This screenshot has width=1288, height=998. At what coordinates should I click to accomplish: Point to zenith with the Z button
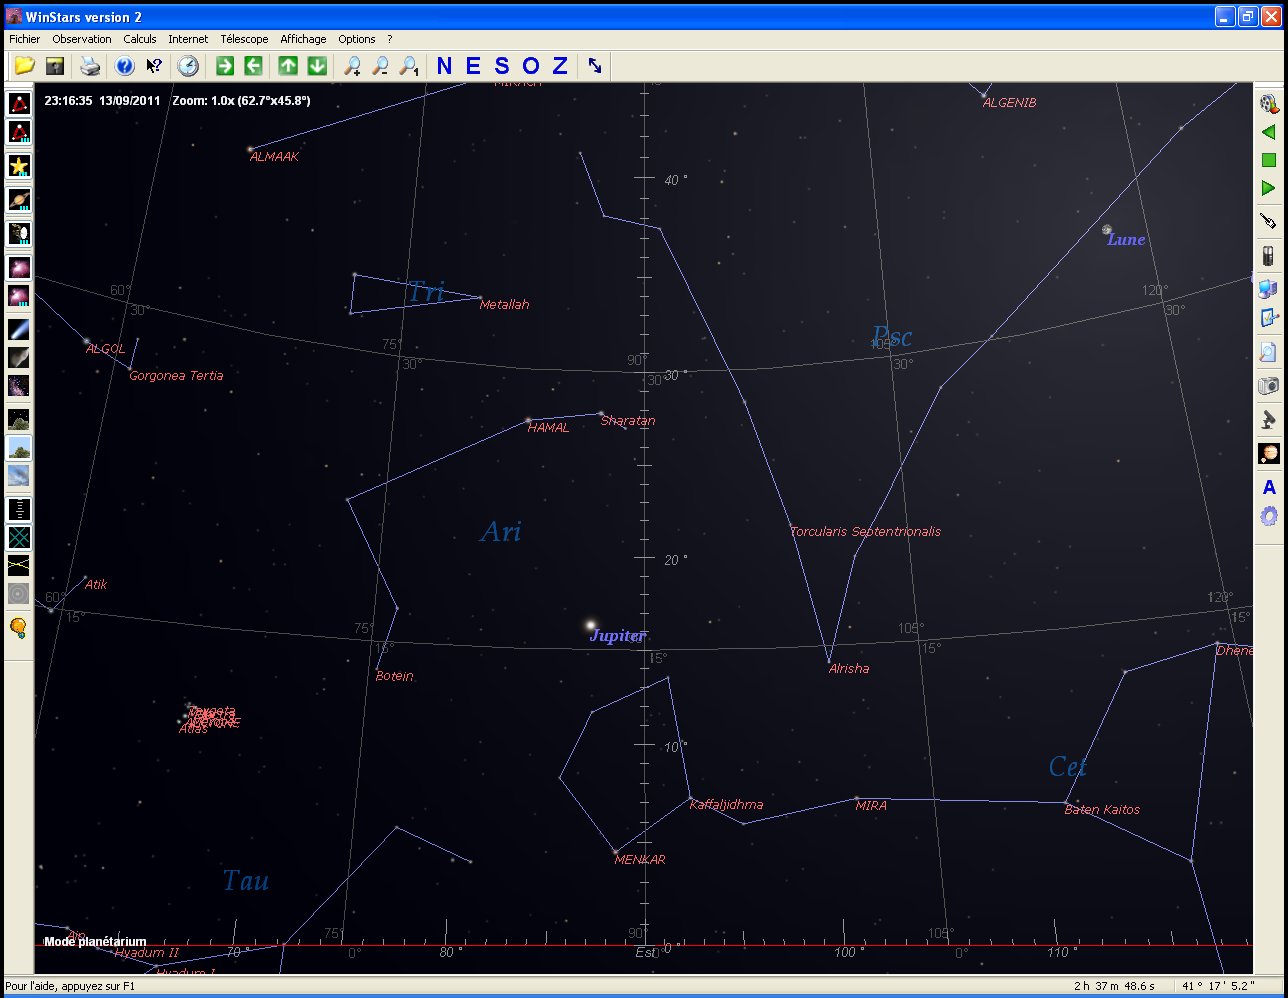[560, 66]
